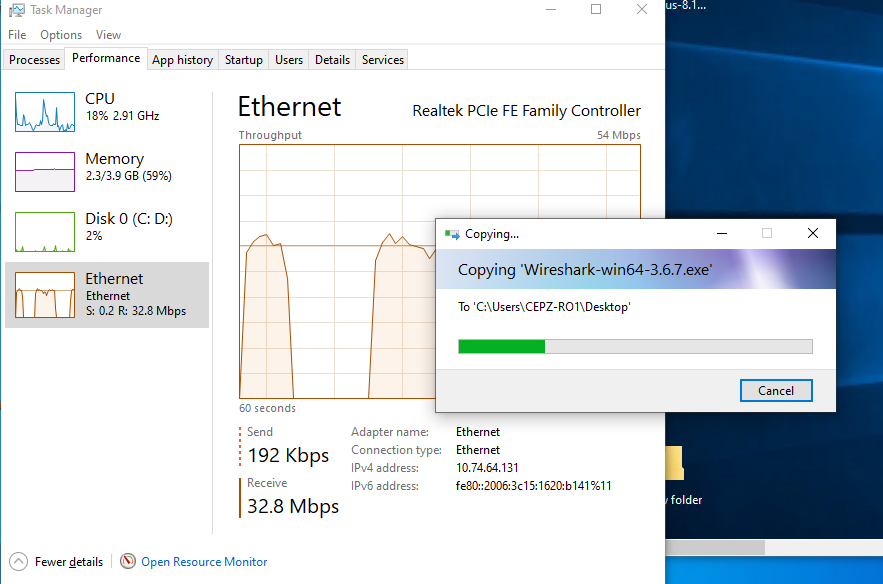883x584 pixels.
Task: Maximize the Task Manager window
Action: 596,10
